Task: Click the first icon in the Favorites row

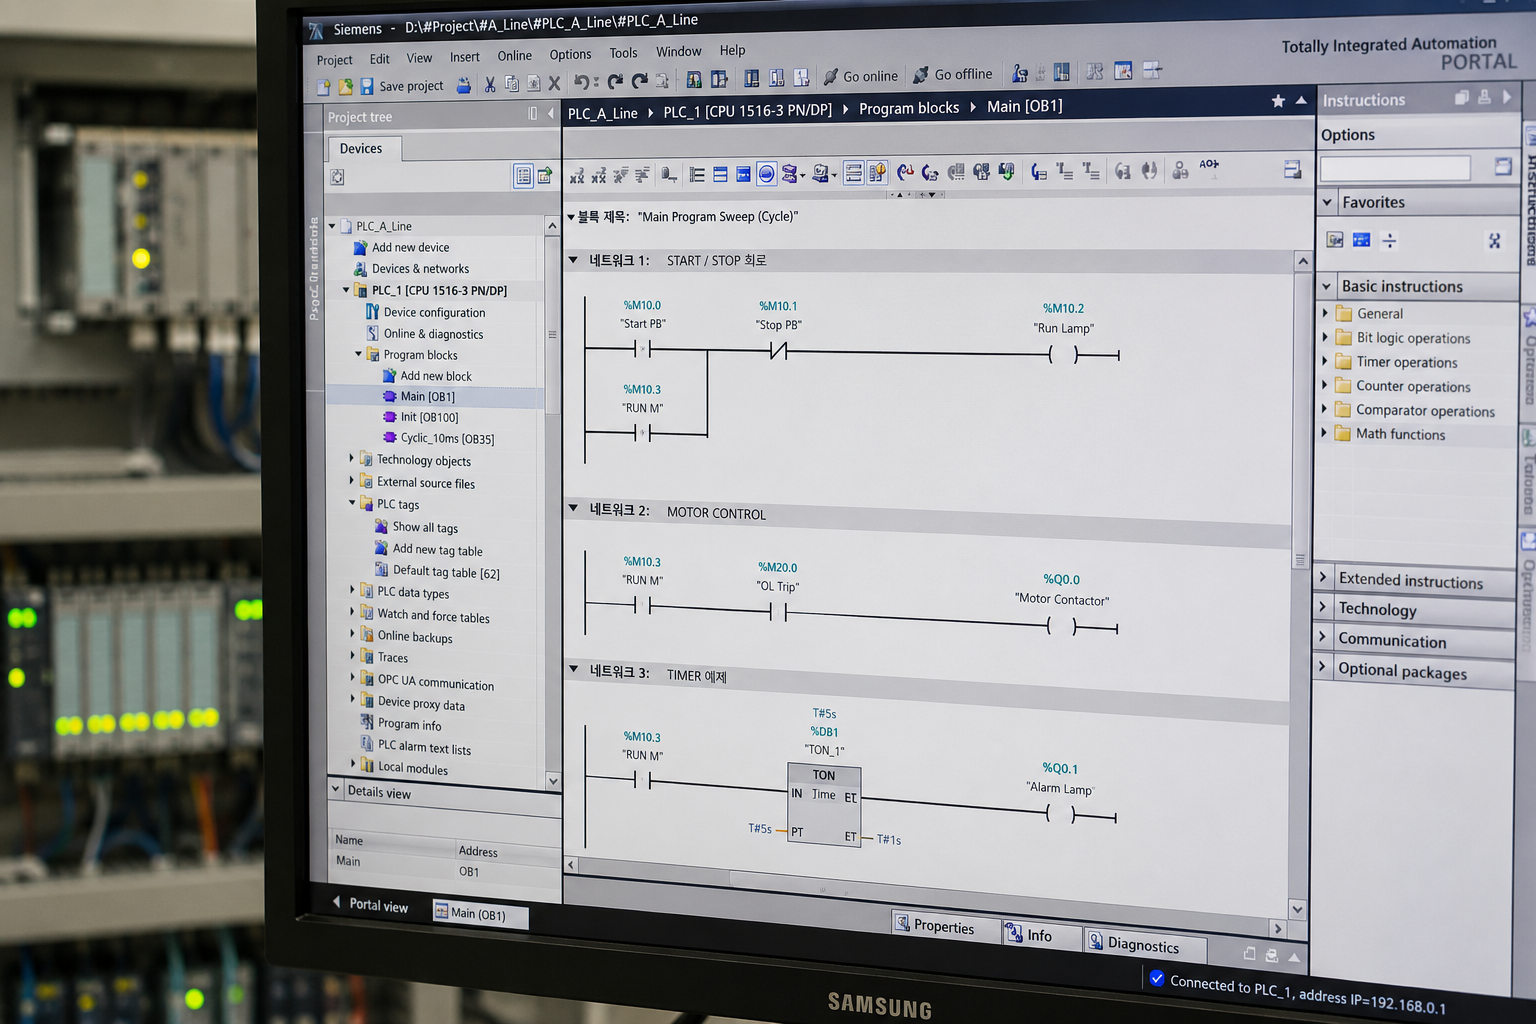Action: tap(1335, 240)
